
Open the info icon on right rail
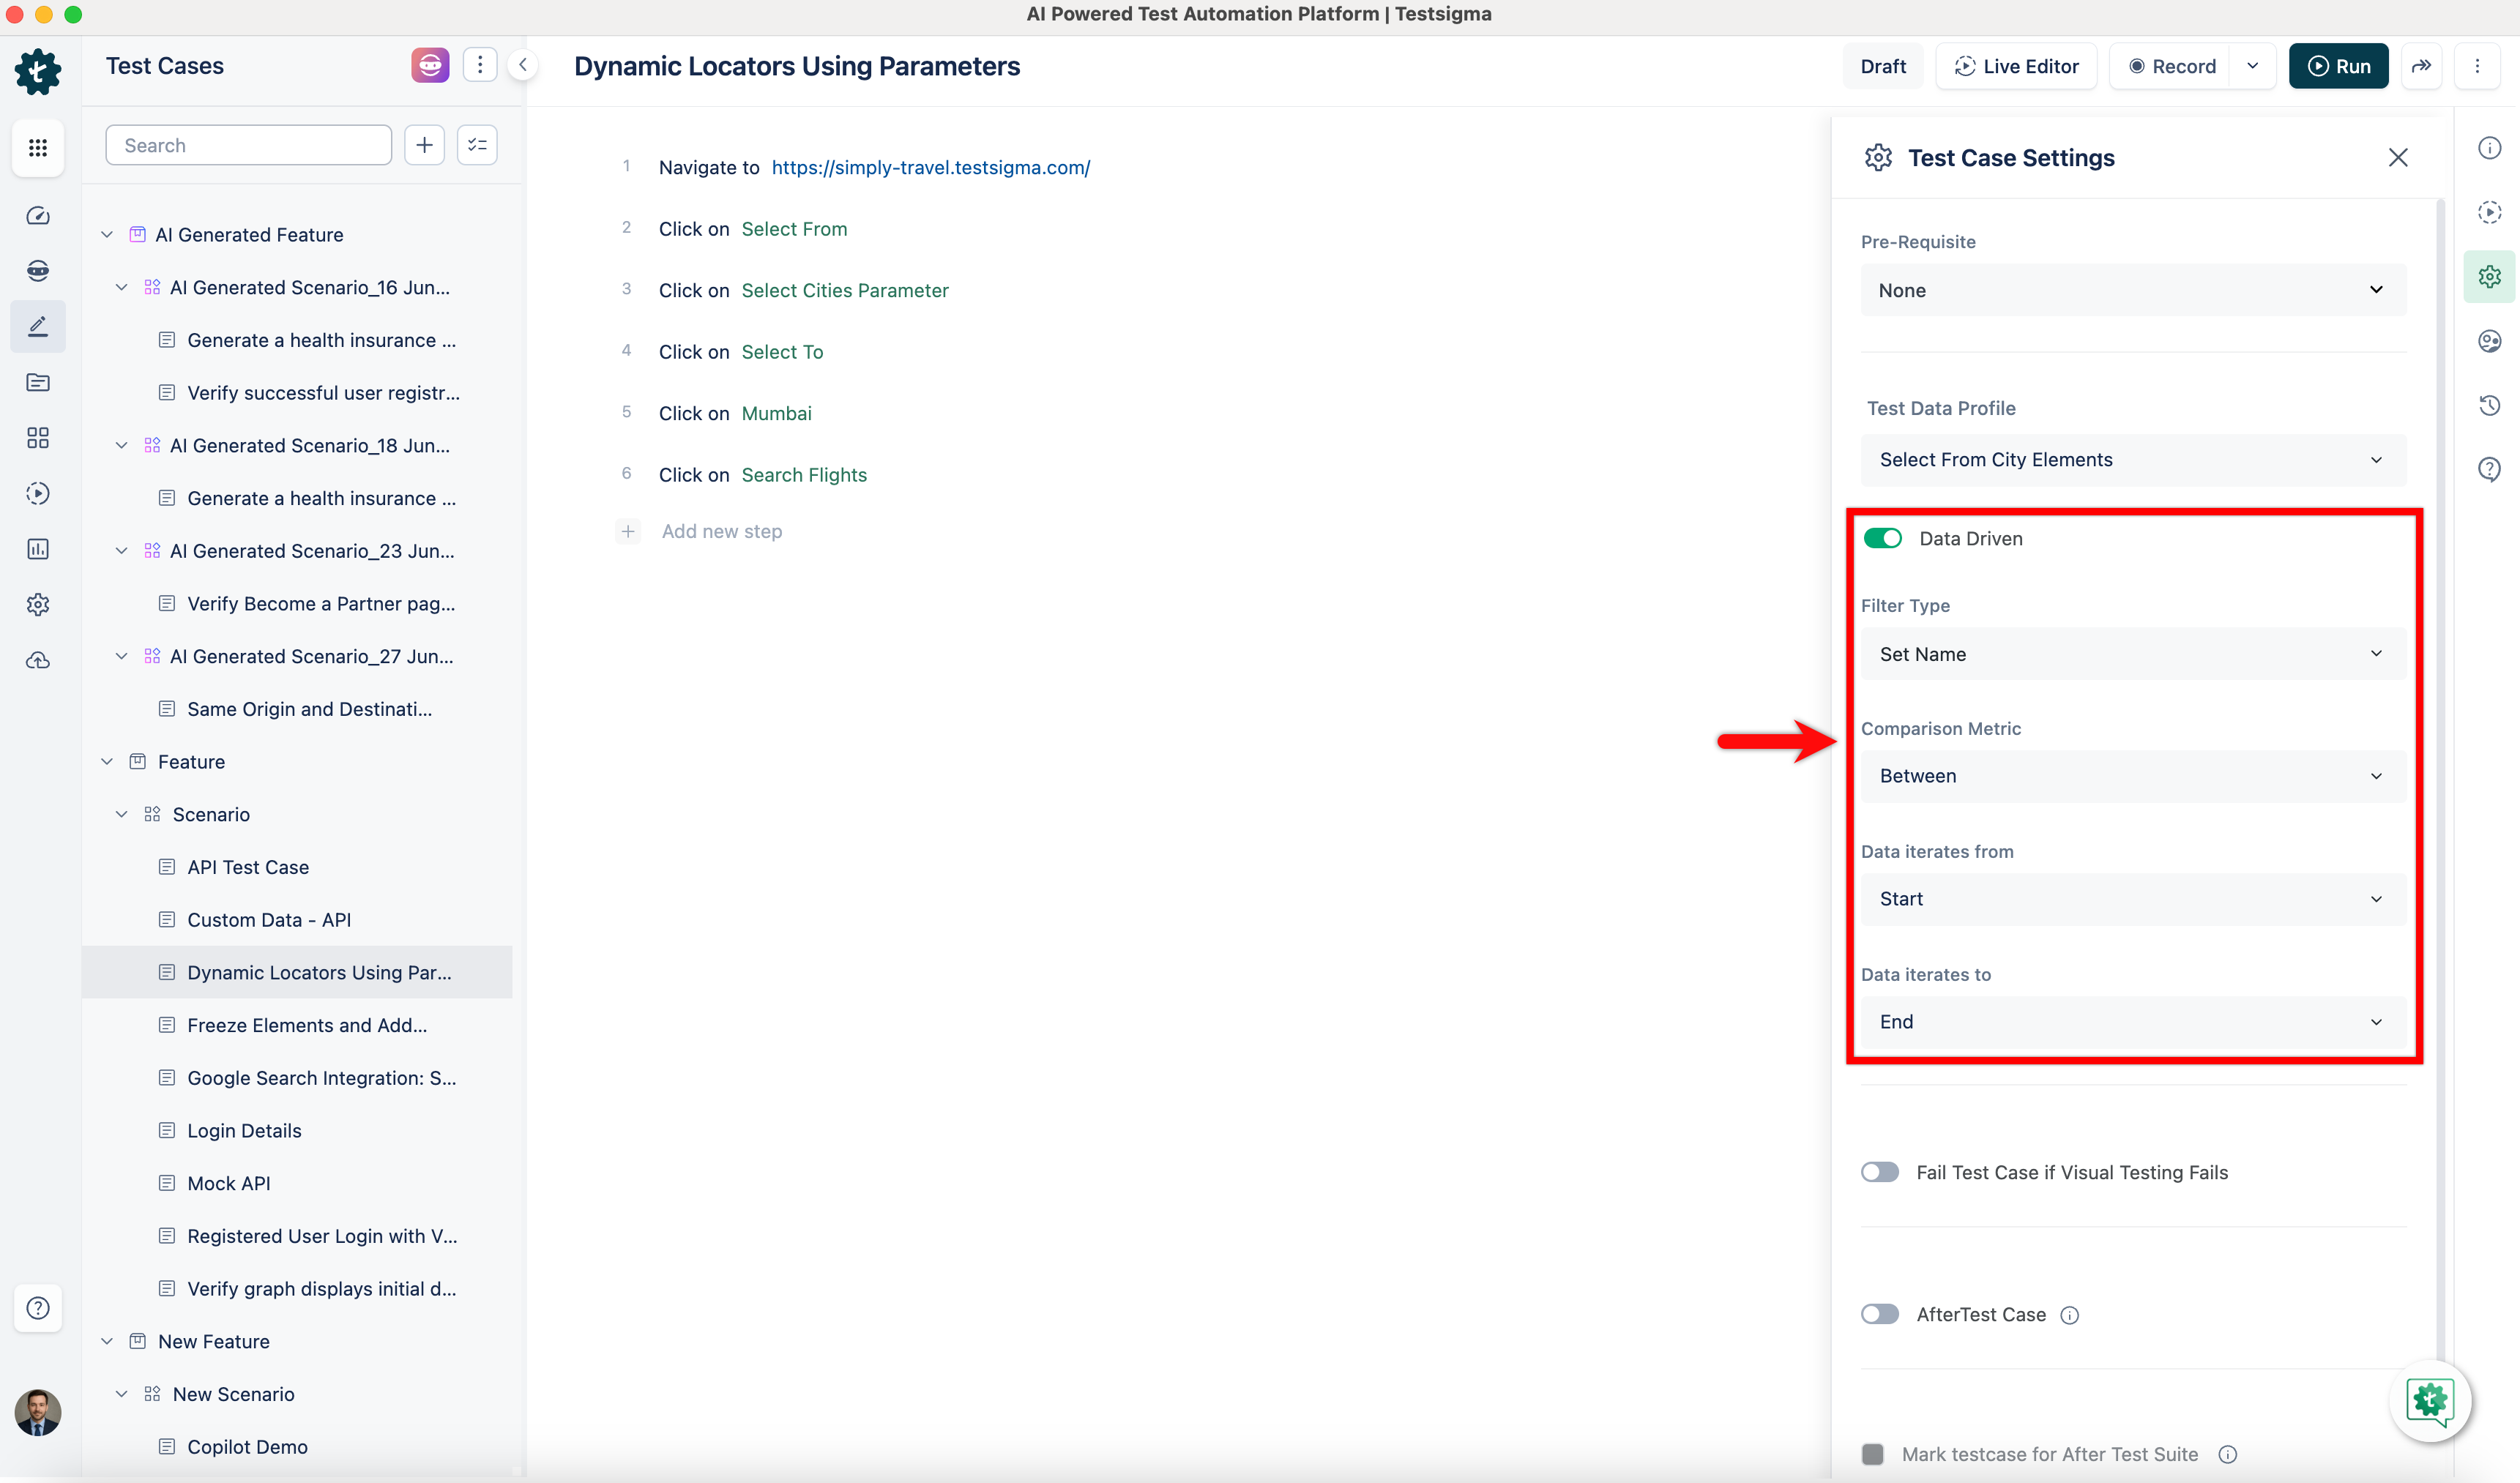coord(2489,148)
